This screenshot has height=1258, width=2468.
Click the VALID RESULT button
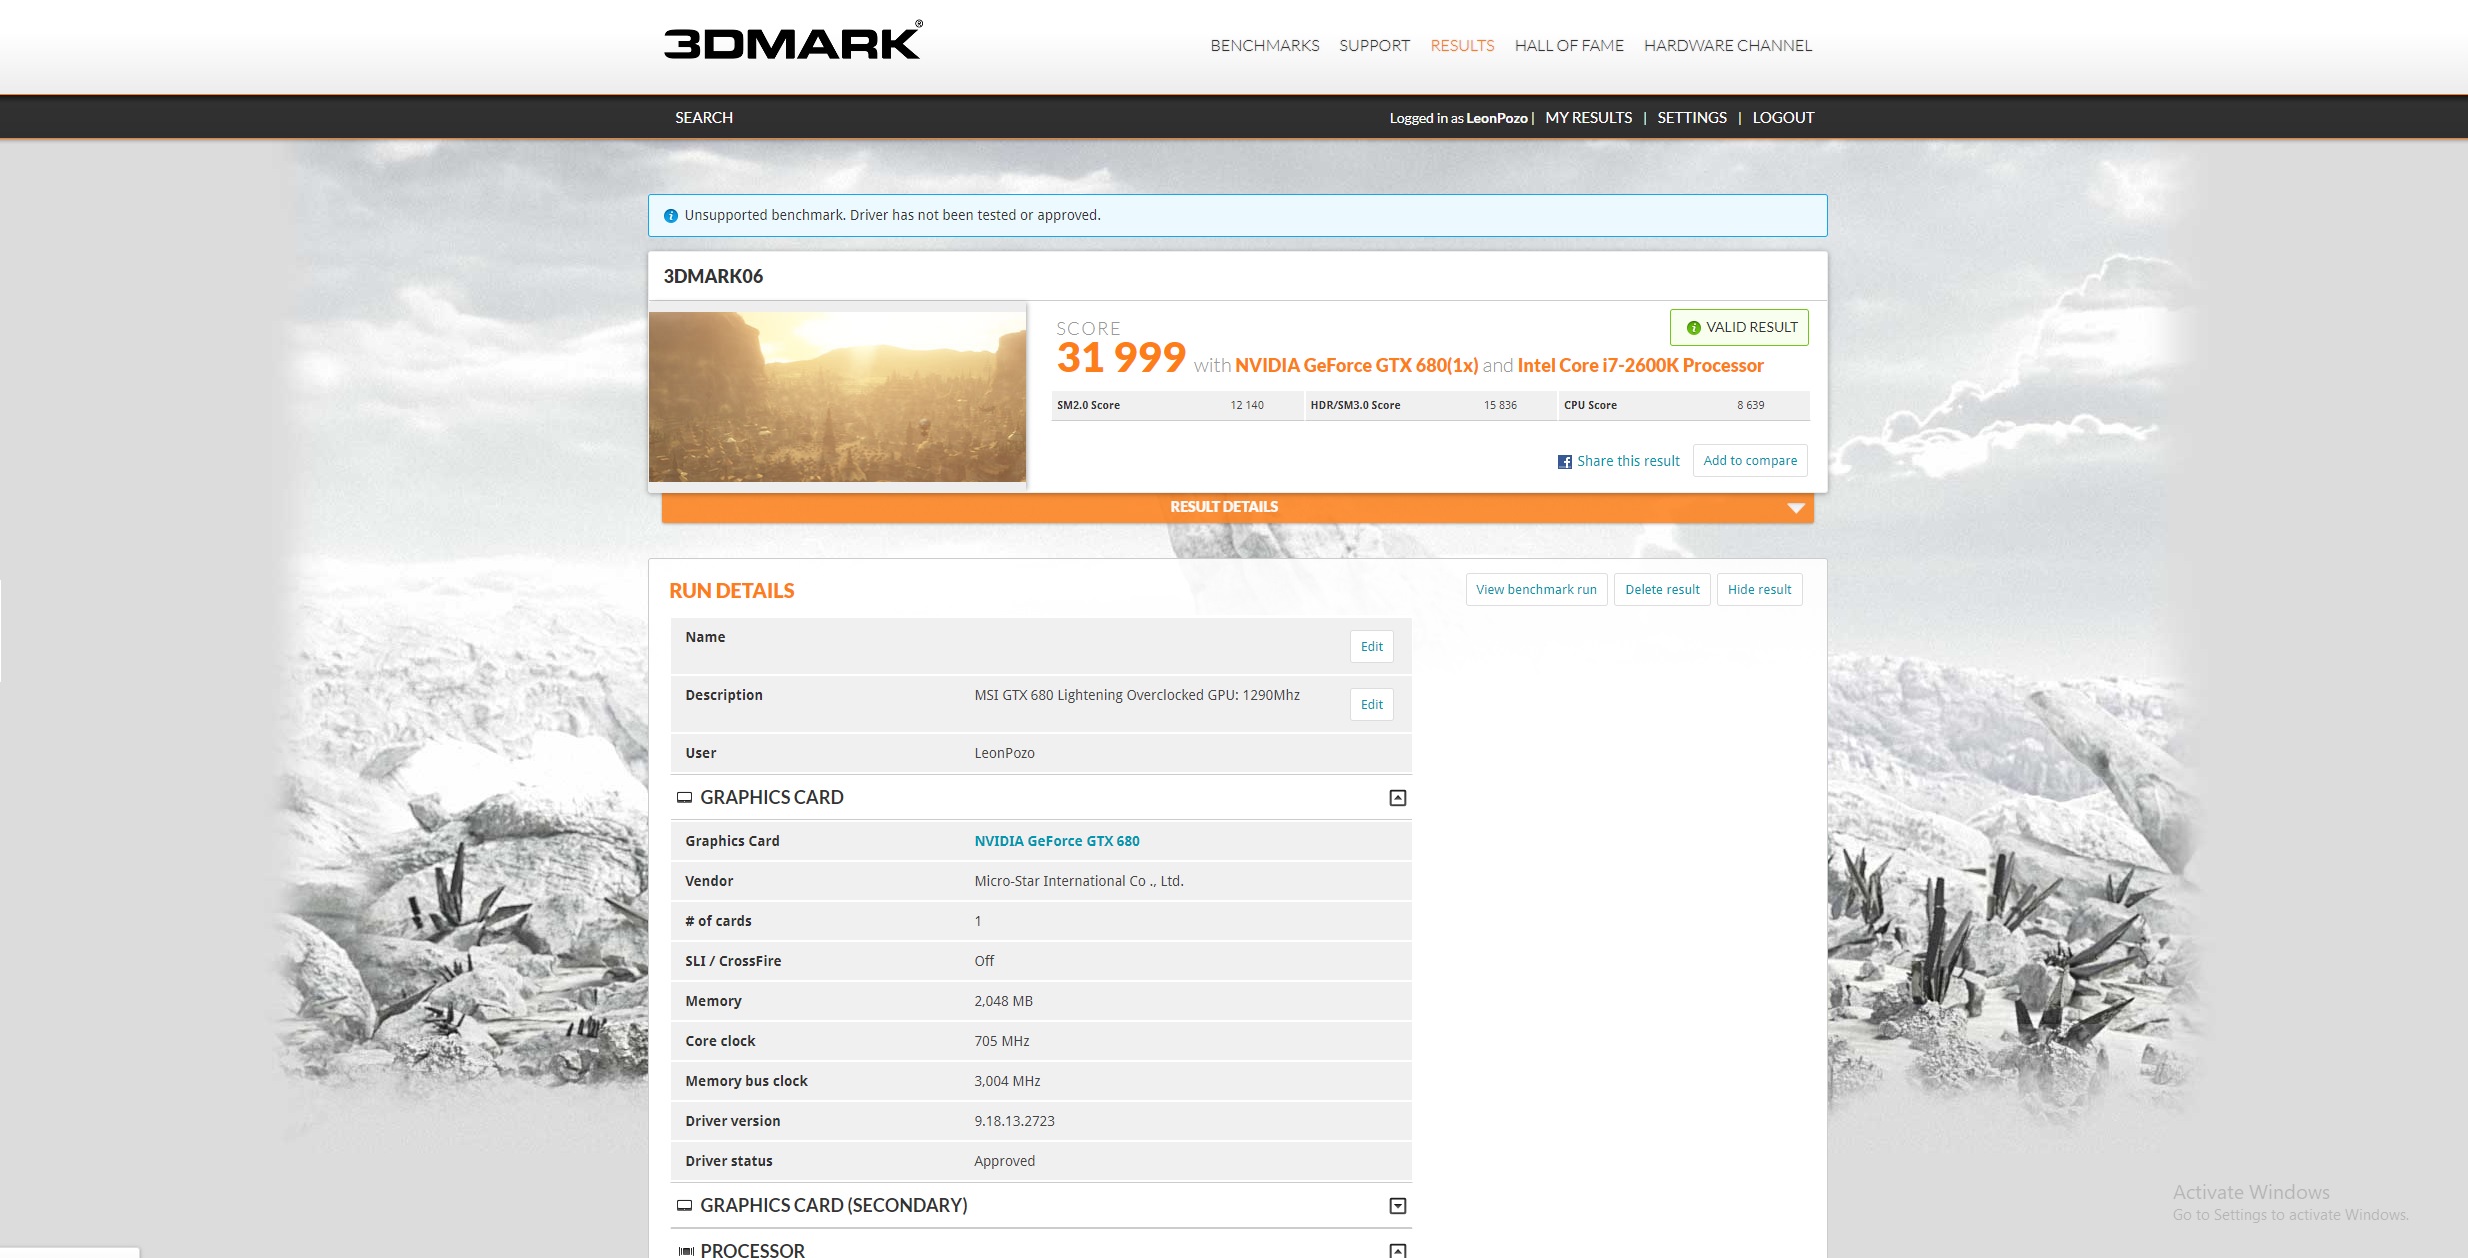pos(1739,327)
